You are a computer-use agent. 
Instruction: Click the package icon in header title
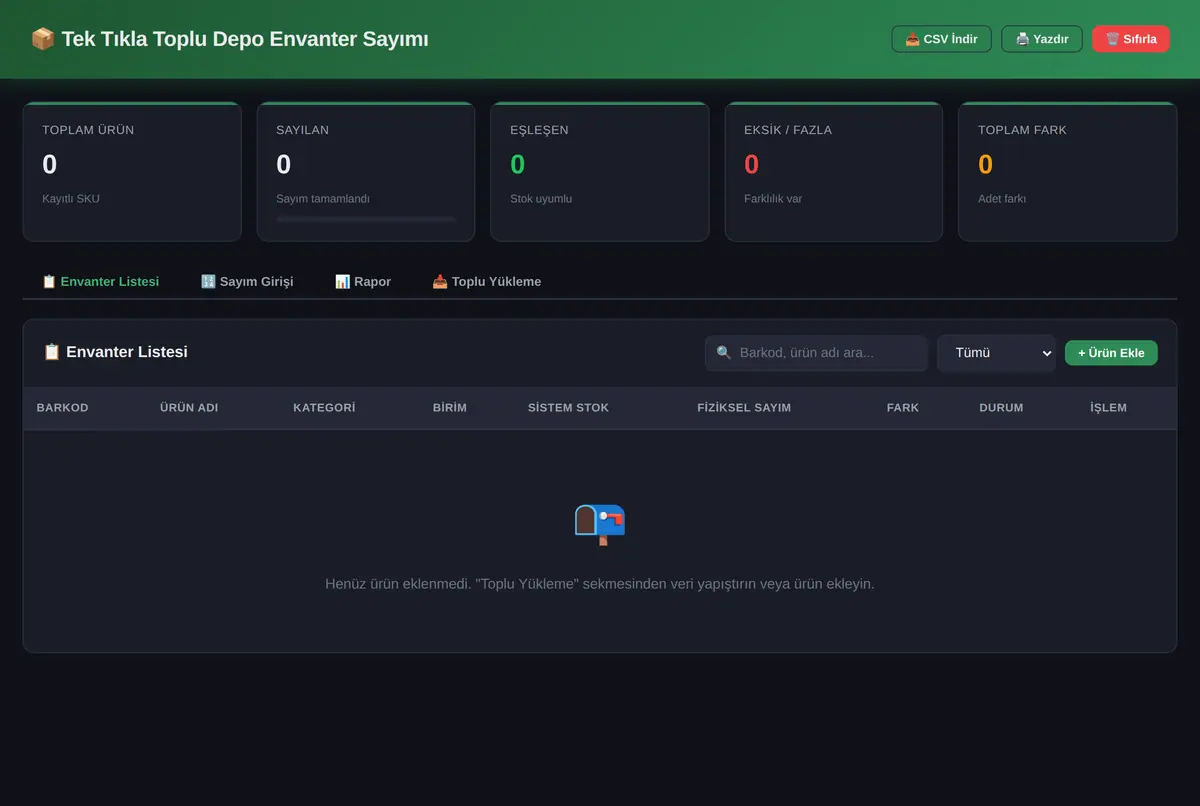[43, 39]
